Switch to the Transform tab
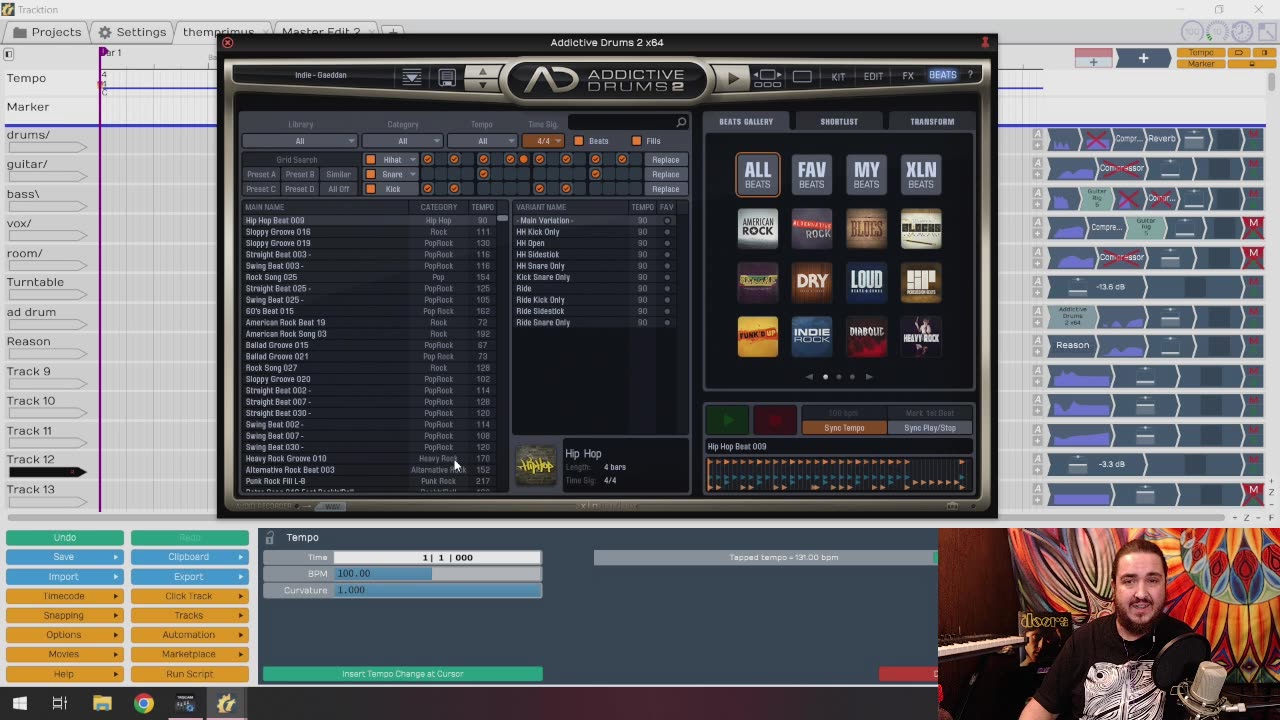Viewport: 1280px width, 720px height. click(x=932, y=122)
